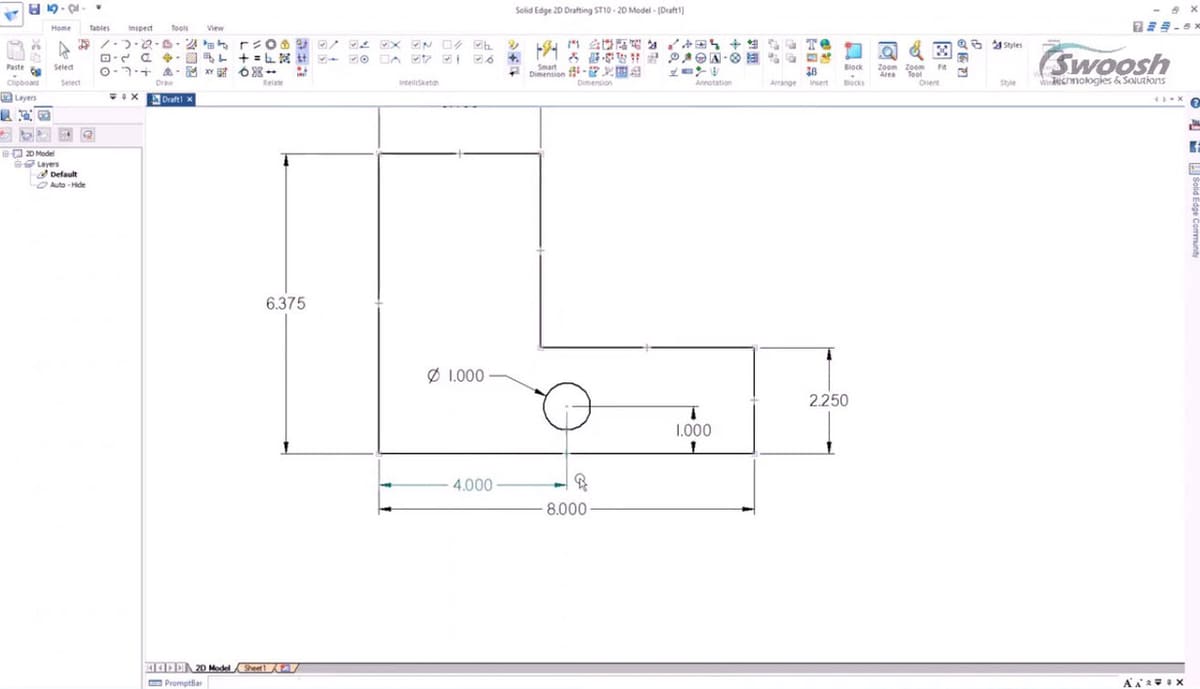This screenshot has width=1200, height=689.
Task: Expand the 2D Model tree node
Action: point(5,154)
